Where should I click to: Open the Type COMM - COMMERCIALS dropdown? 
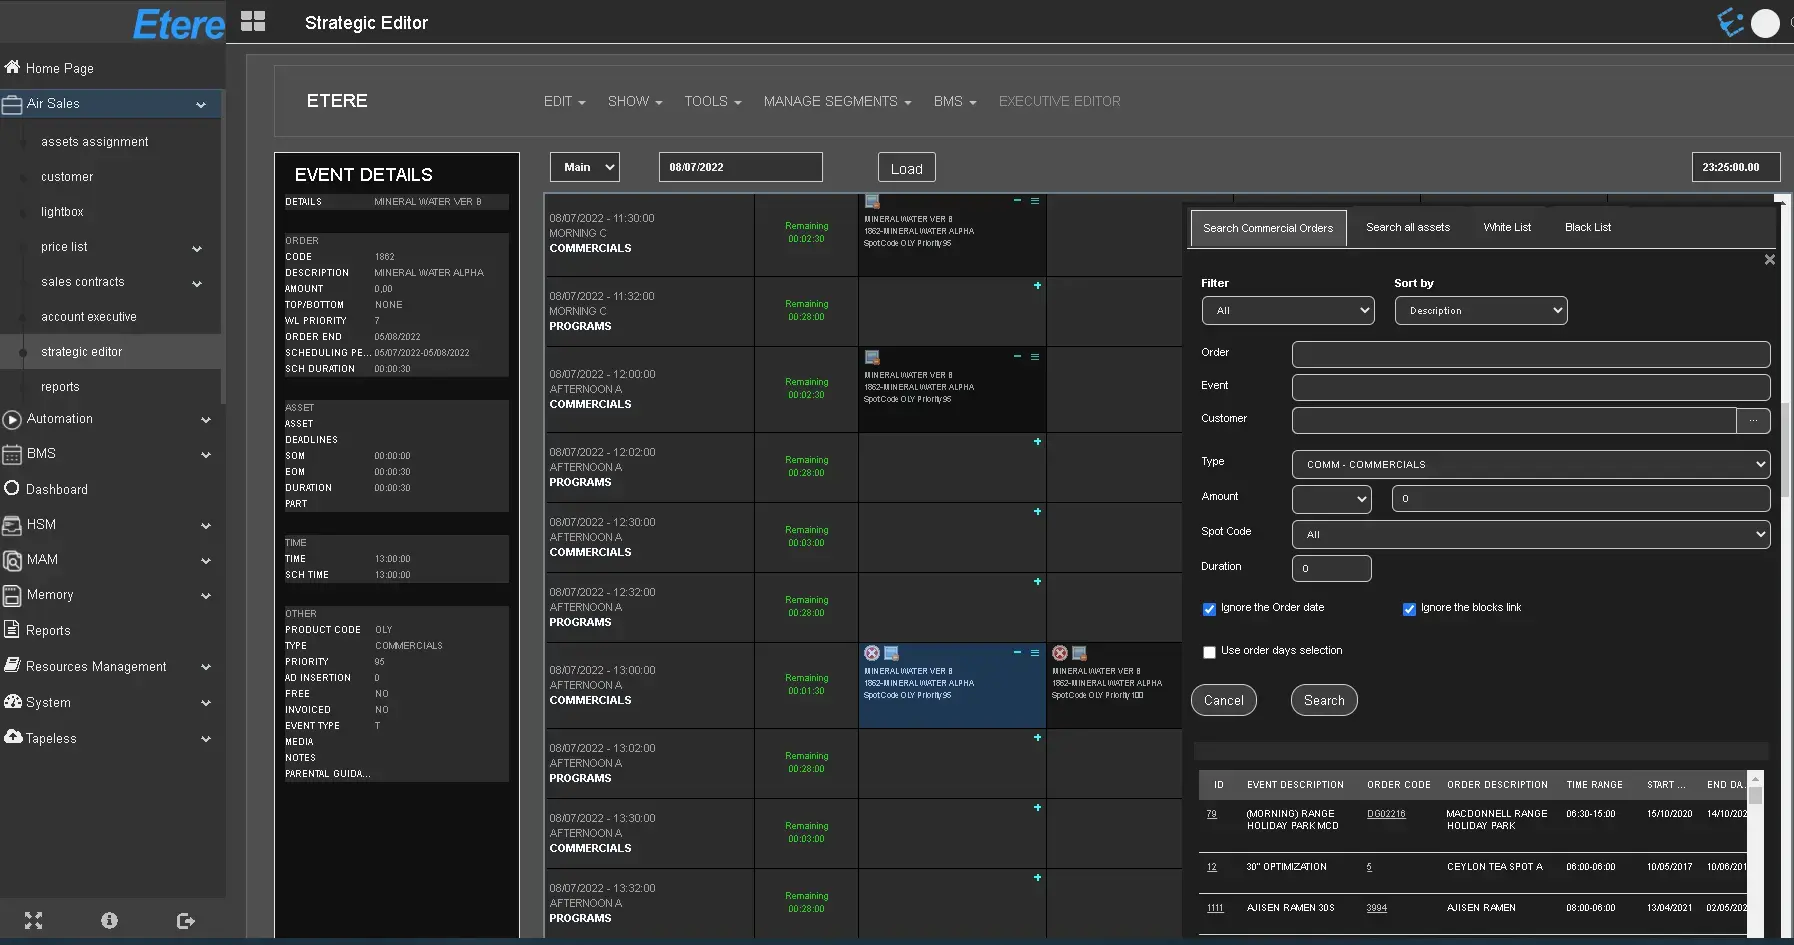(x=1530, y=465)
